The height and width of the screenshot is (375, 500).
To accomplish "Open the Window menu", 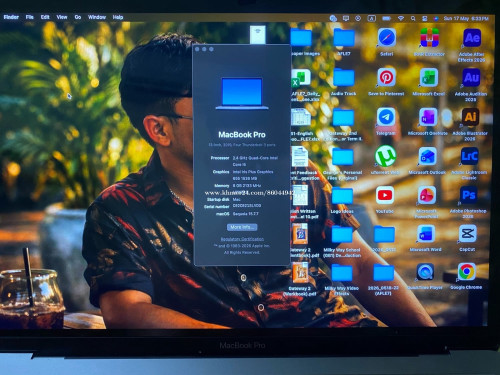I will pyautogui.click(x=97, y=17).
